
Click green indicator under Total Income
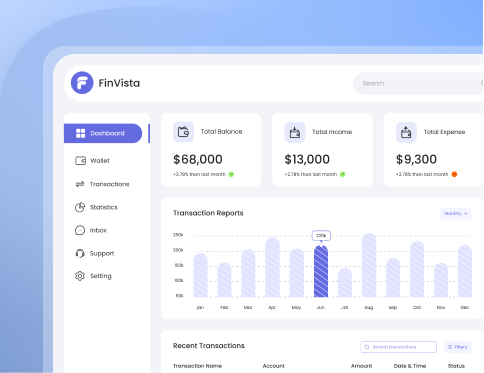coord(342,174)
